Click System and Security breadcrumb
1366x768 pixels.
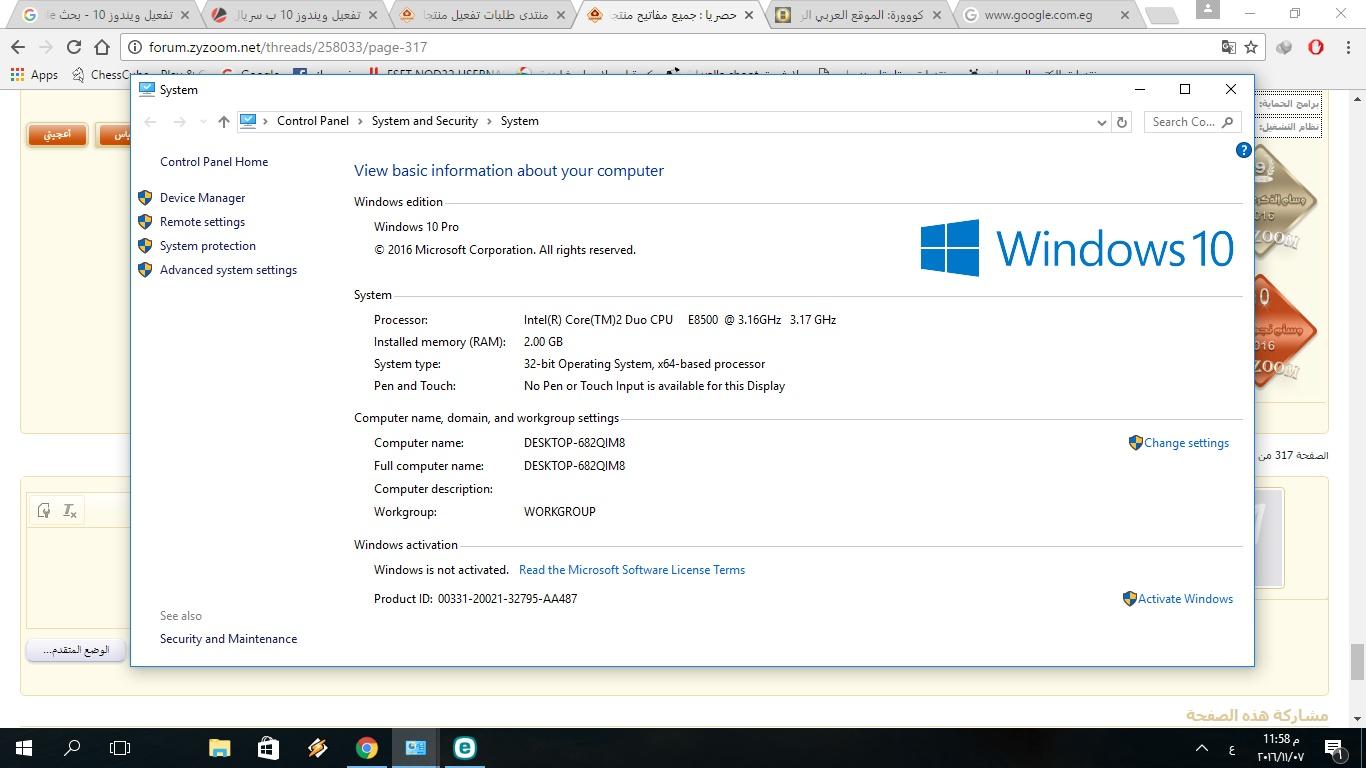click(425, 121)
